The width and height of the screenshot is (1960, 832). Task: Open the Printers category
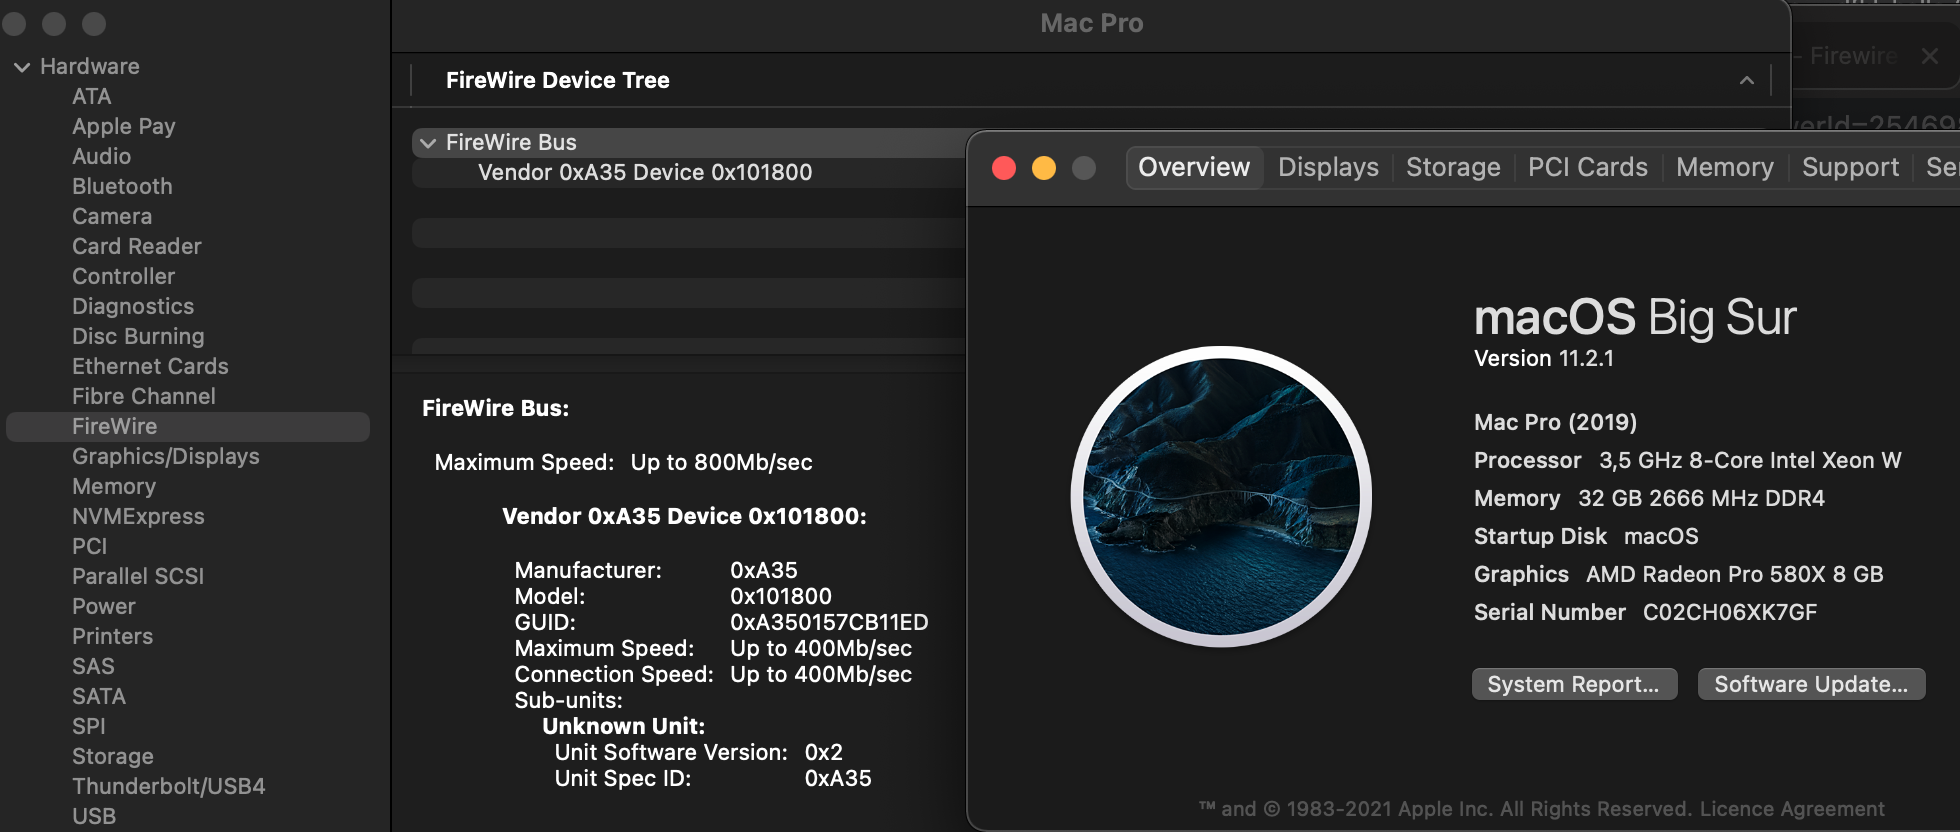112,637
